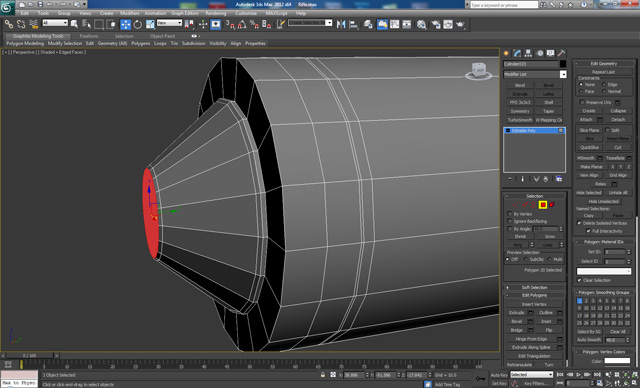Switch to the Create command panel tab

[x=507, y=53]
